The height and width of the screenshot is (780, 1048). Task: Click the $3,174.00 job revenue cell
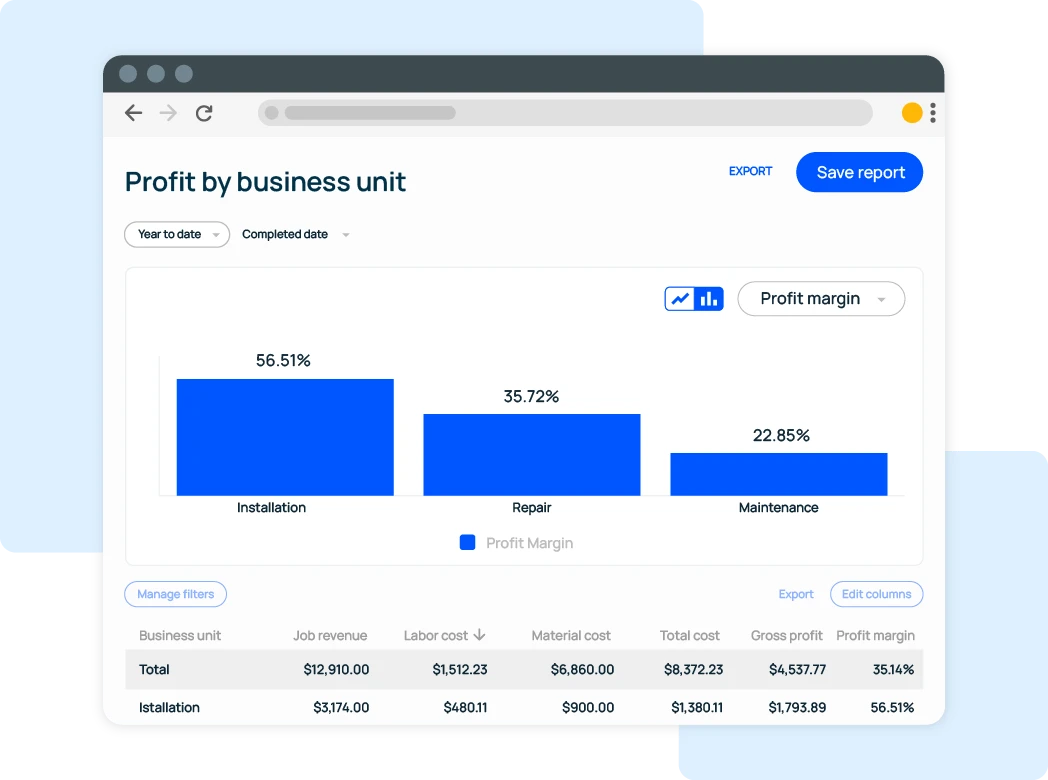click(341, 707)
